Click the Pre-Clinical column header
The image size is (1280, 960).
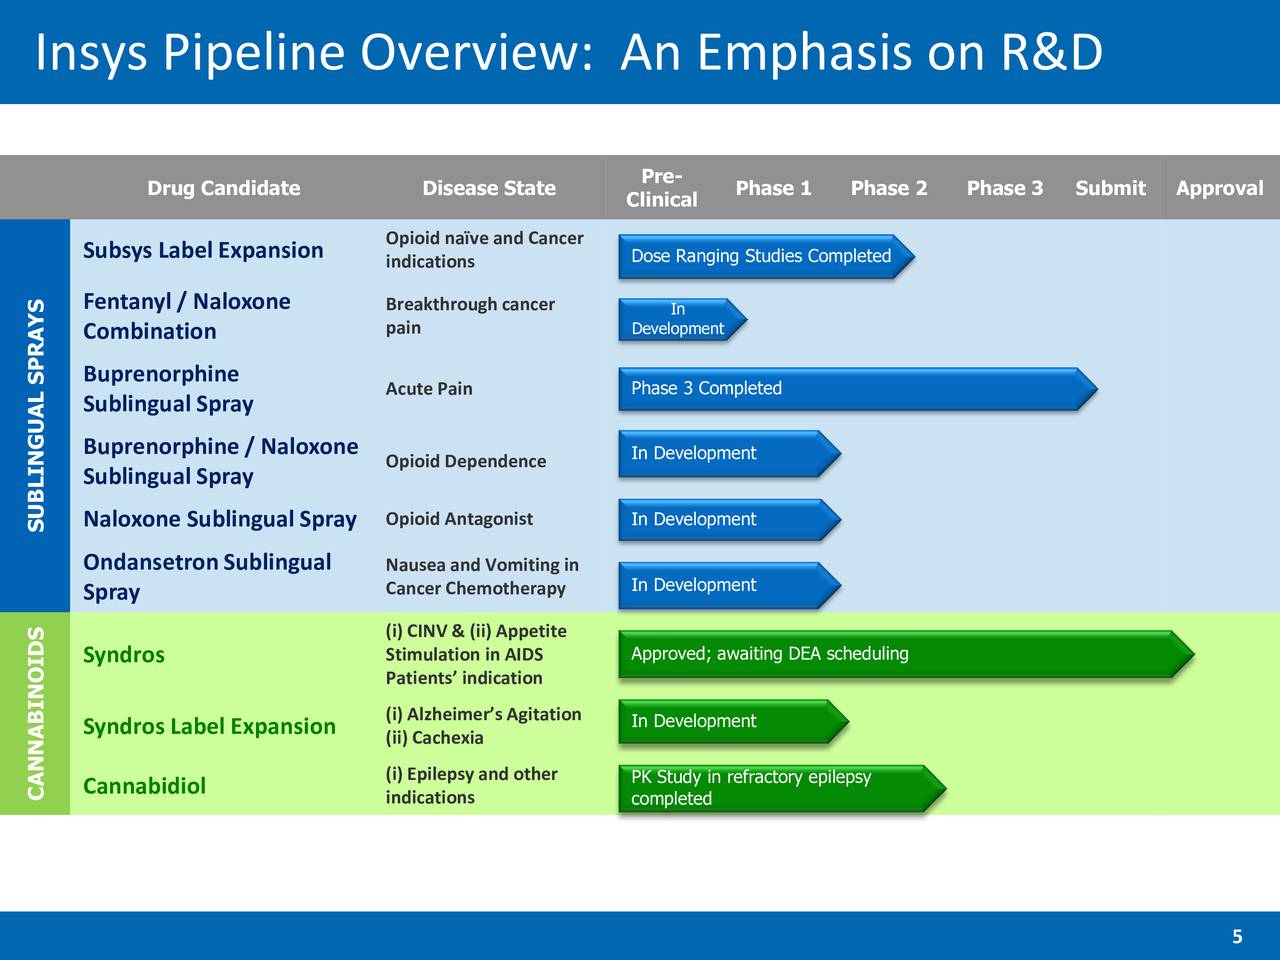click(x=661, y=188)
